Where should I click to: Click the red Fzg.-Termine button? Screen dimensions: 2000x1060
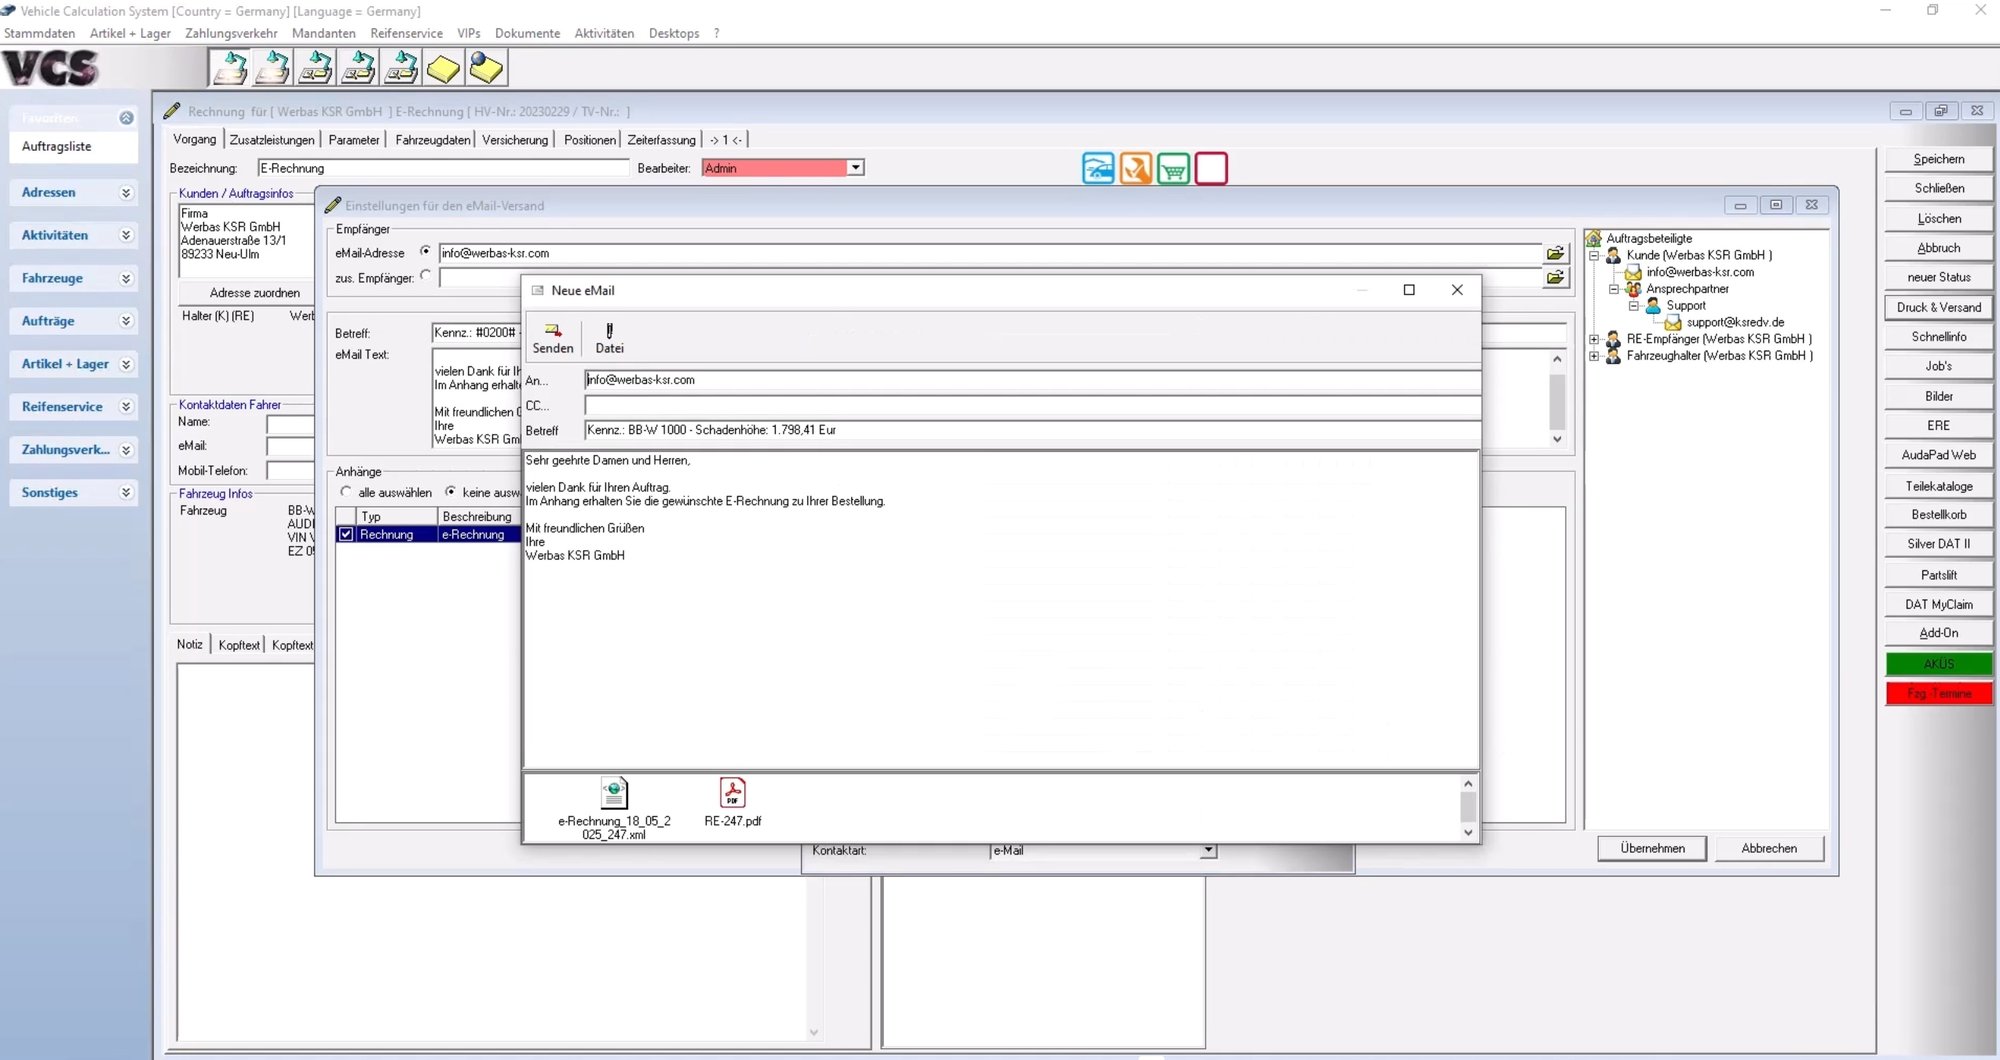coord(1939,693)
